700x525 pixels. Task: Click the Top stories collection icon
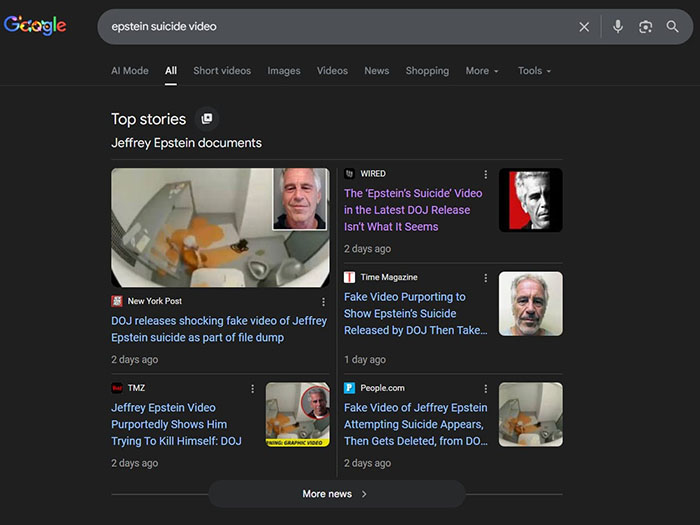pyautogui.click(x=207, y=119)
